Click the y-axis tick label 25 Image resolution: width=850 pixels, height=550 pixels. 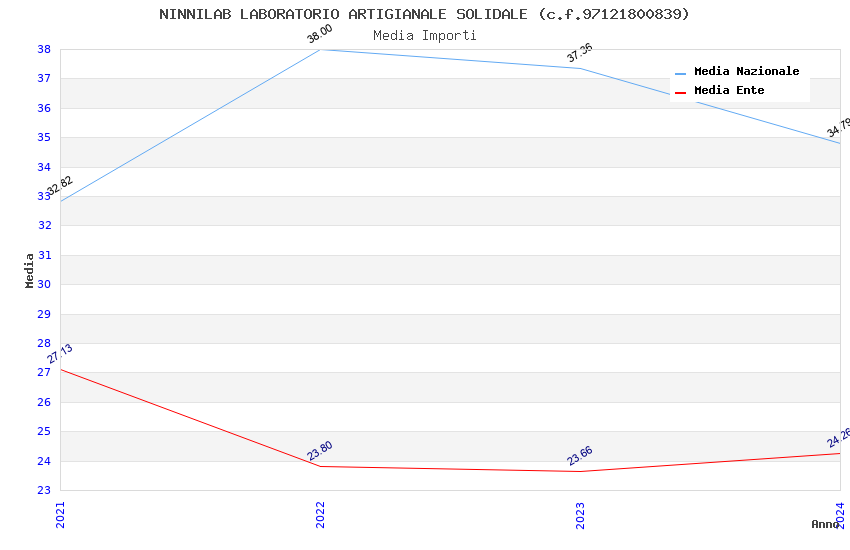[44, 431]
